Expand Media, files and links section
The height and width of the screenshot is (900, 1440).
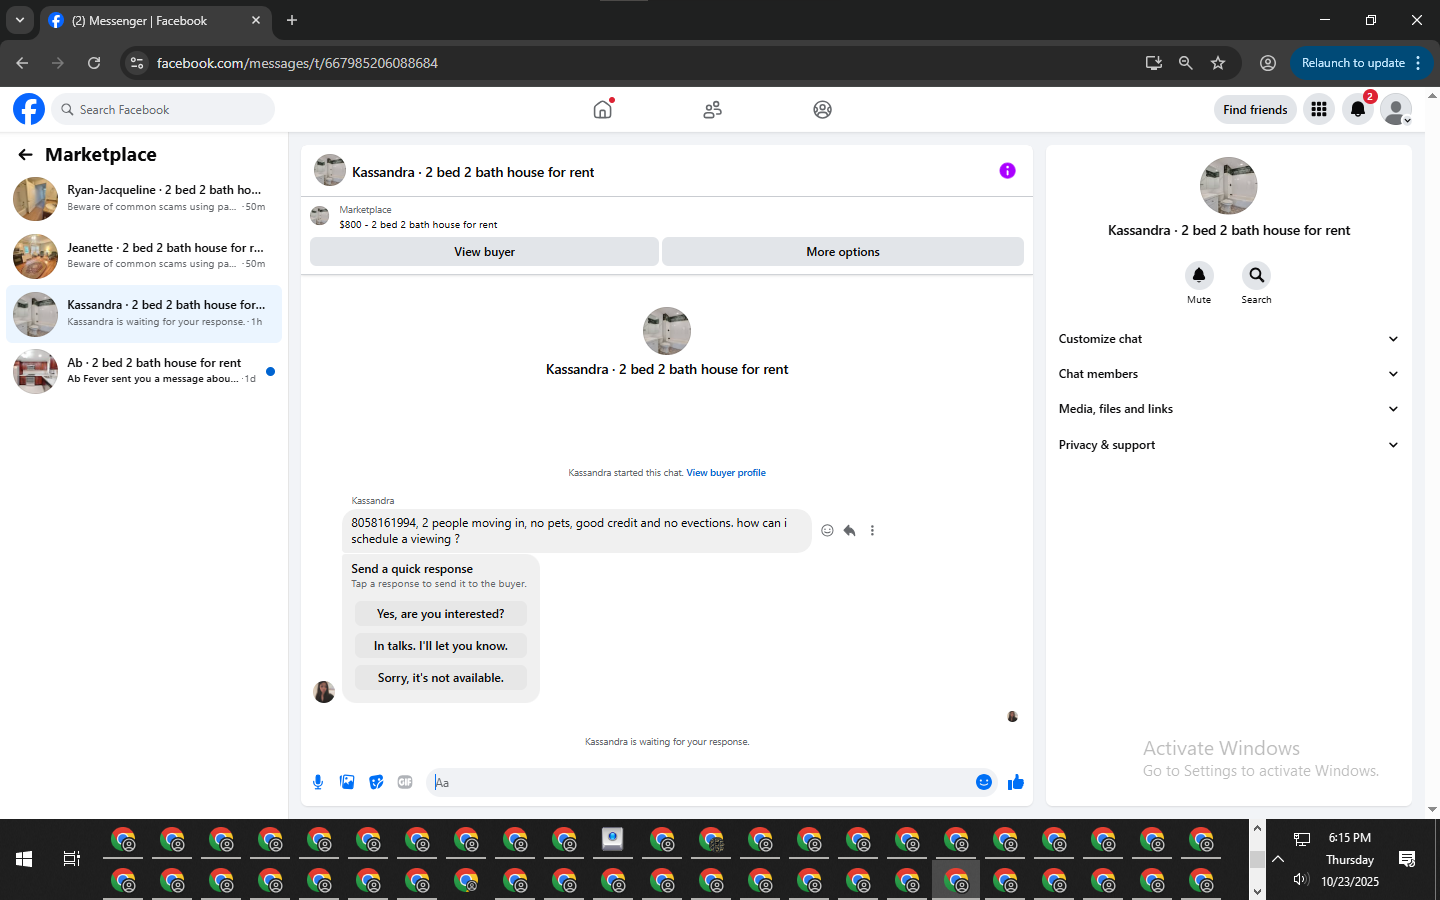pos(1229,409)
